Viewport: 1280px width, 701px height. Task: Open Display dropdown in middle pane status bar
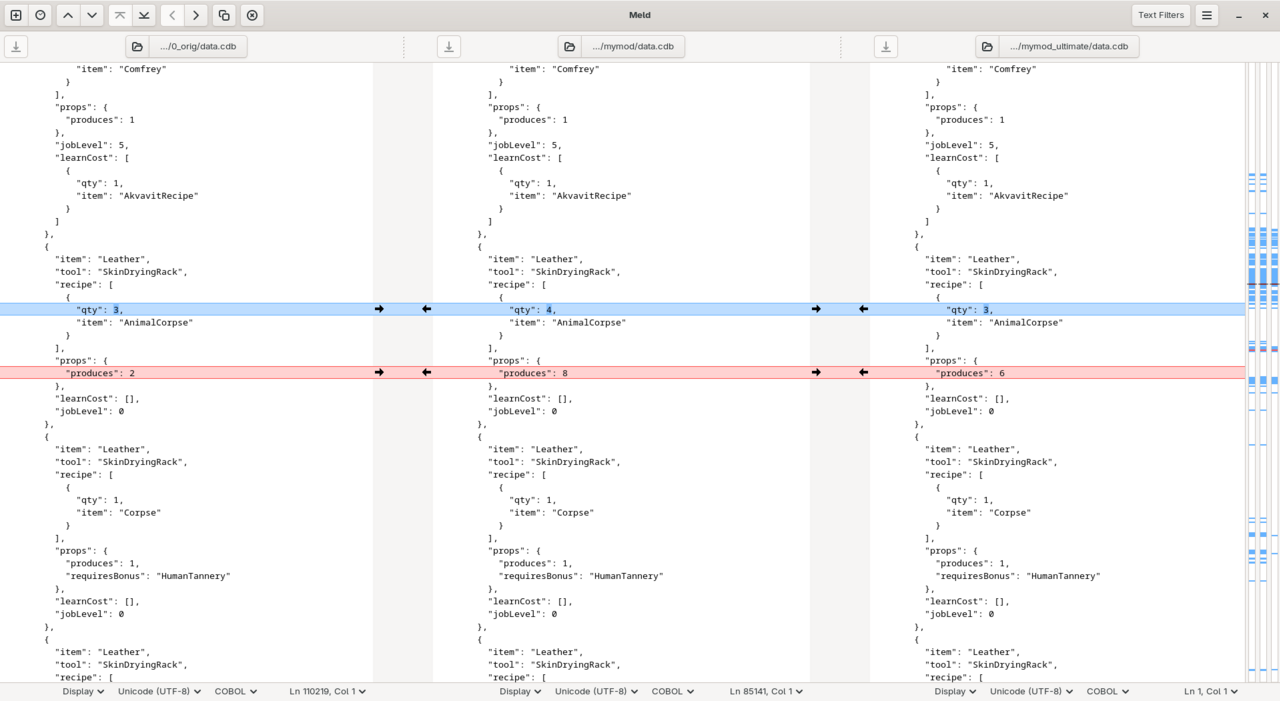point(520,691)
